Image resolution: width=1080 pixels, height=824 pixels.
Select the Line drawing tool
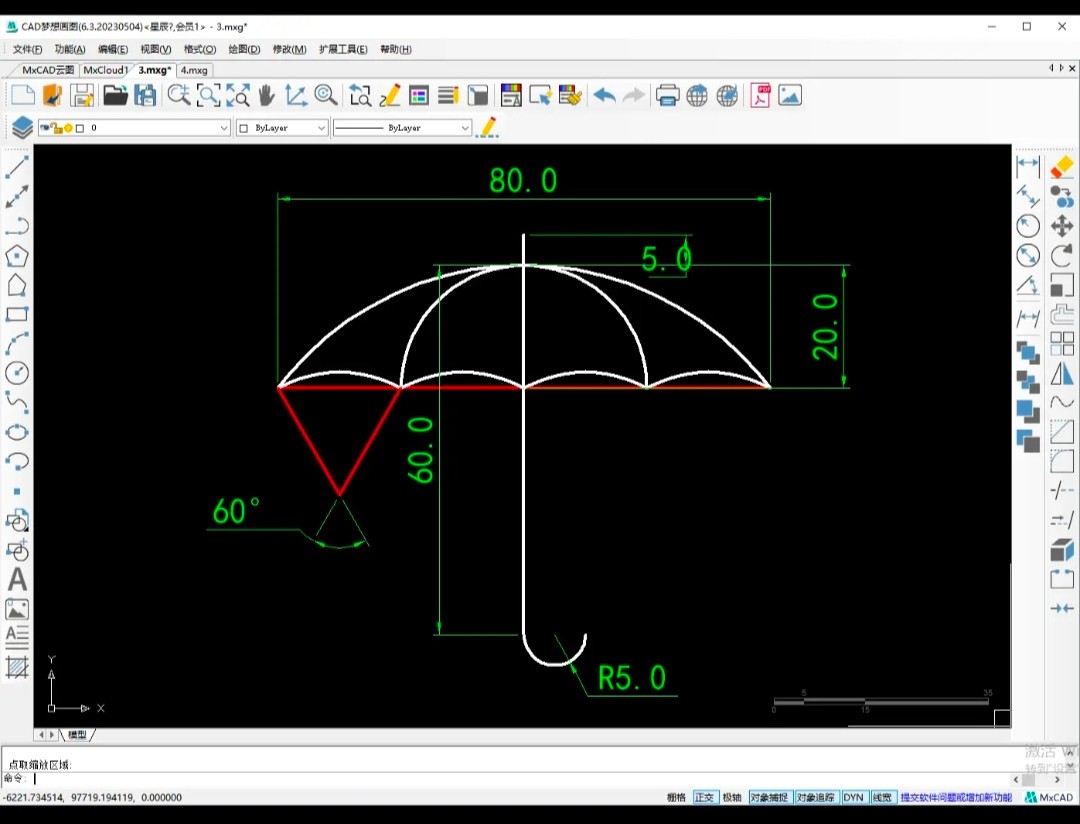click(x=17, y=167)
